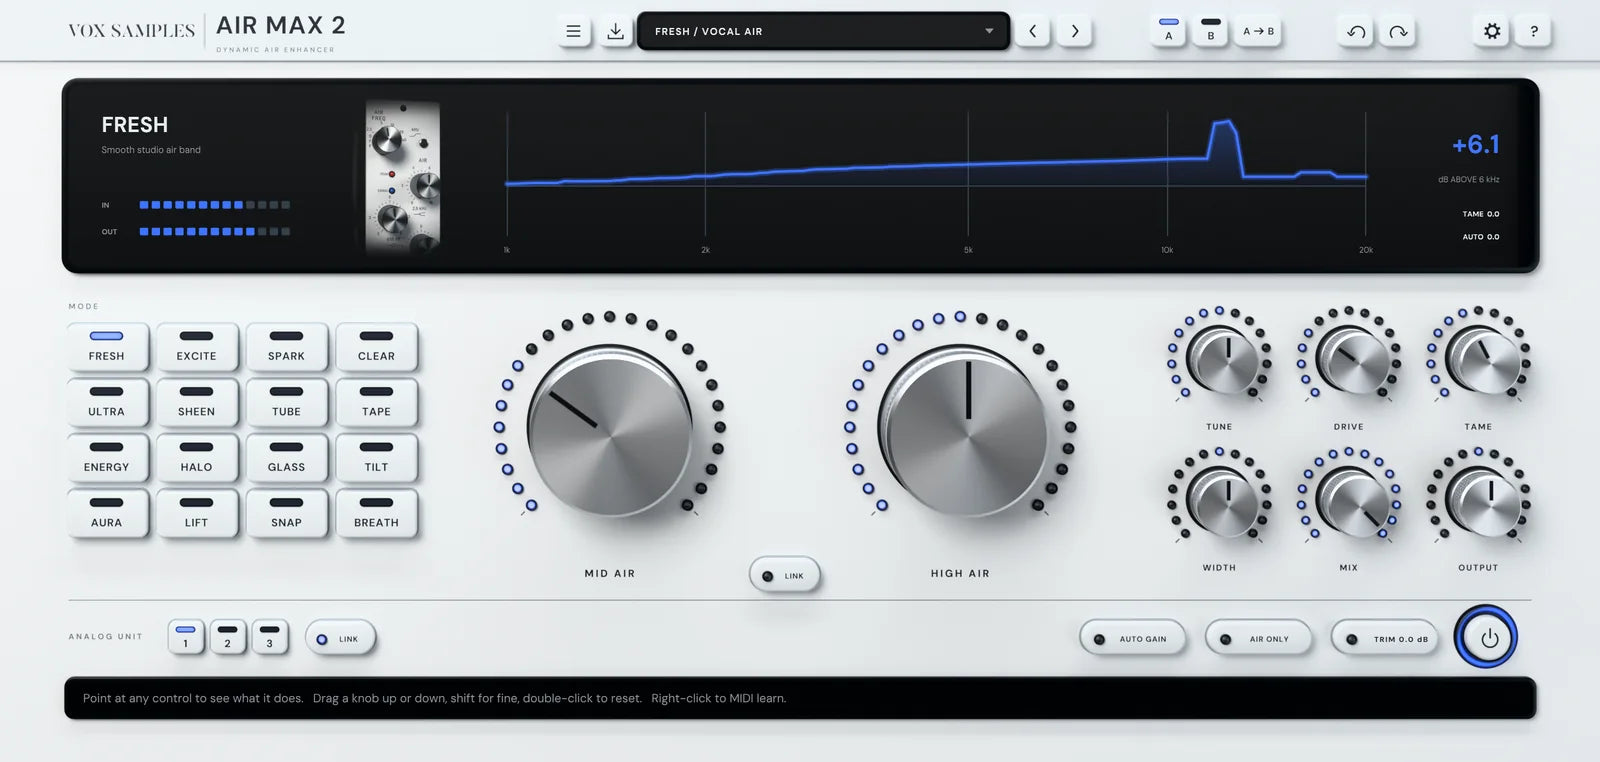Screen dimensions: 1600x762
Task: Open settings gear icon
Action: 1492,31
